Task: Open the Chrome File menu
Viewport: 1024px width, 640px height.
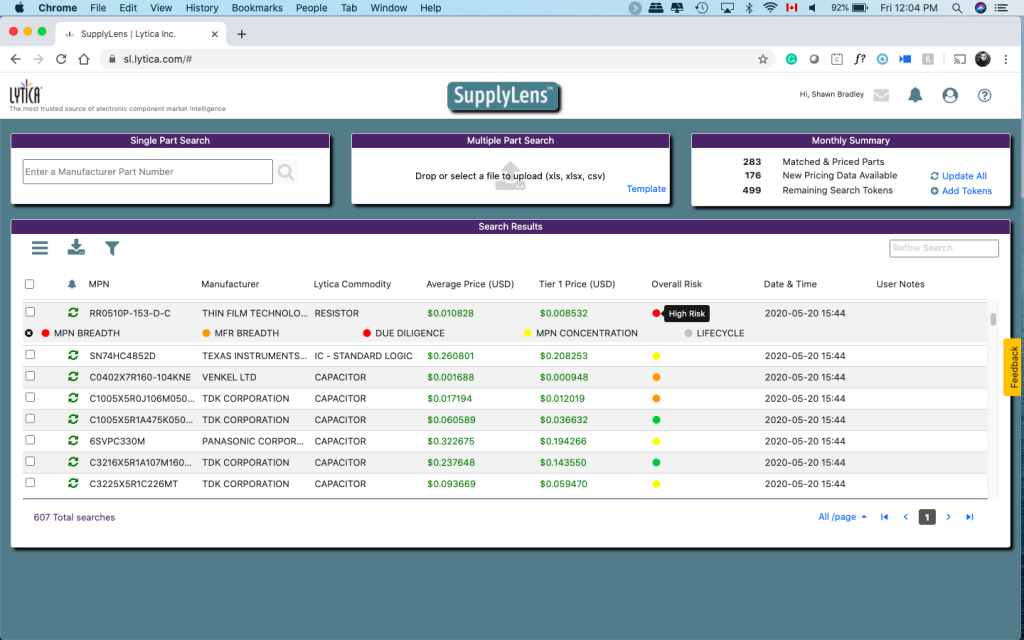Action: [98, 8]
